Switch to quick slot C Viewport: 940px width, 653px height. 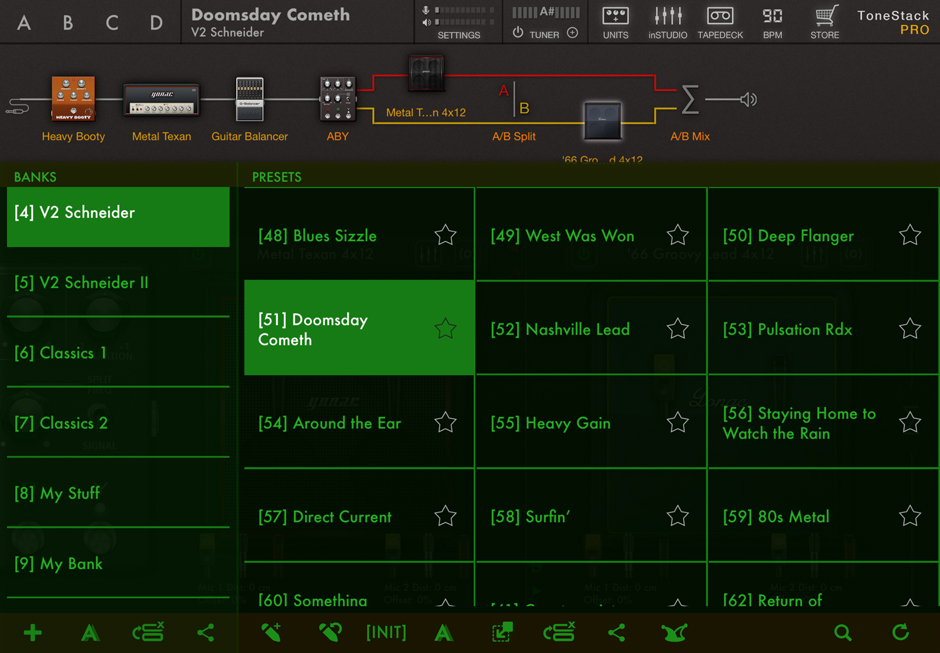[x=112, y=23]
